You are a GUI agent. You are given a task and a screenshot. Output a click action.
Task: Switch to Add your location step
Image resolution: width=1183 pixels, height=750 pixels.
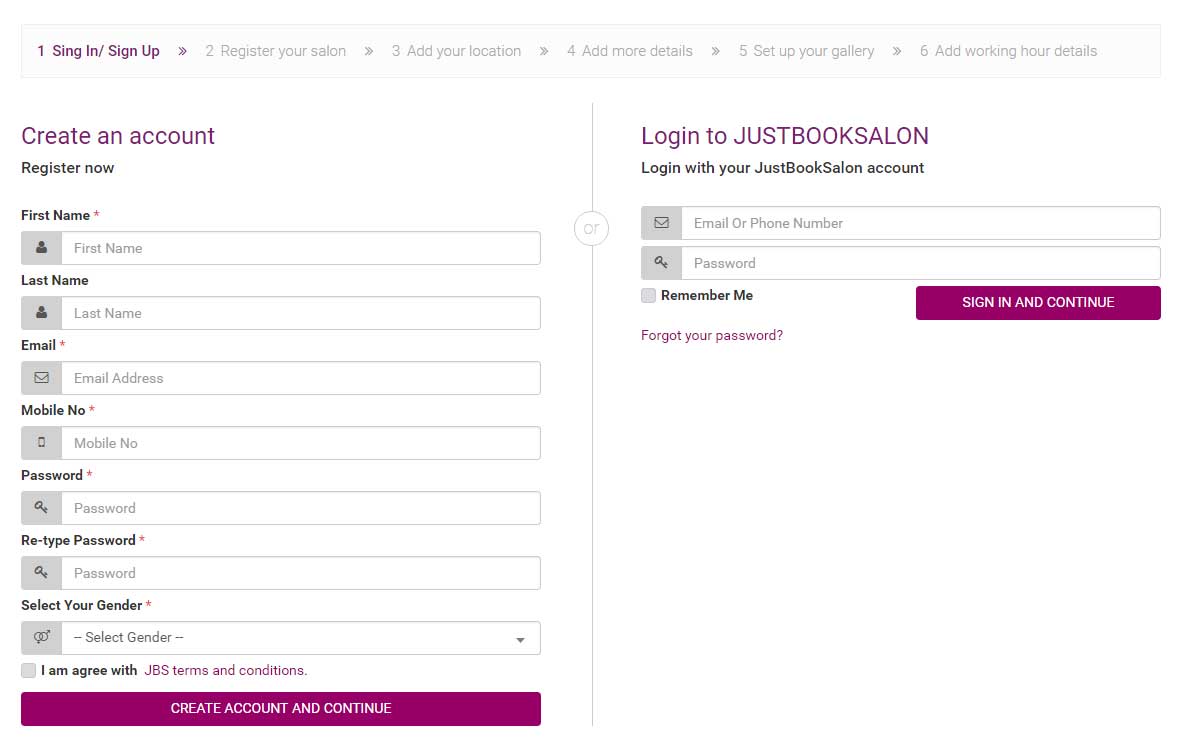coord(456,51)
